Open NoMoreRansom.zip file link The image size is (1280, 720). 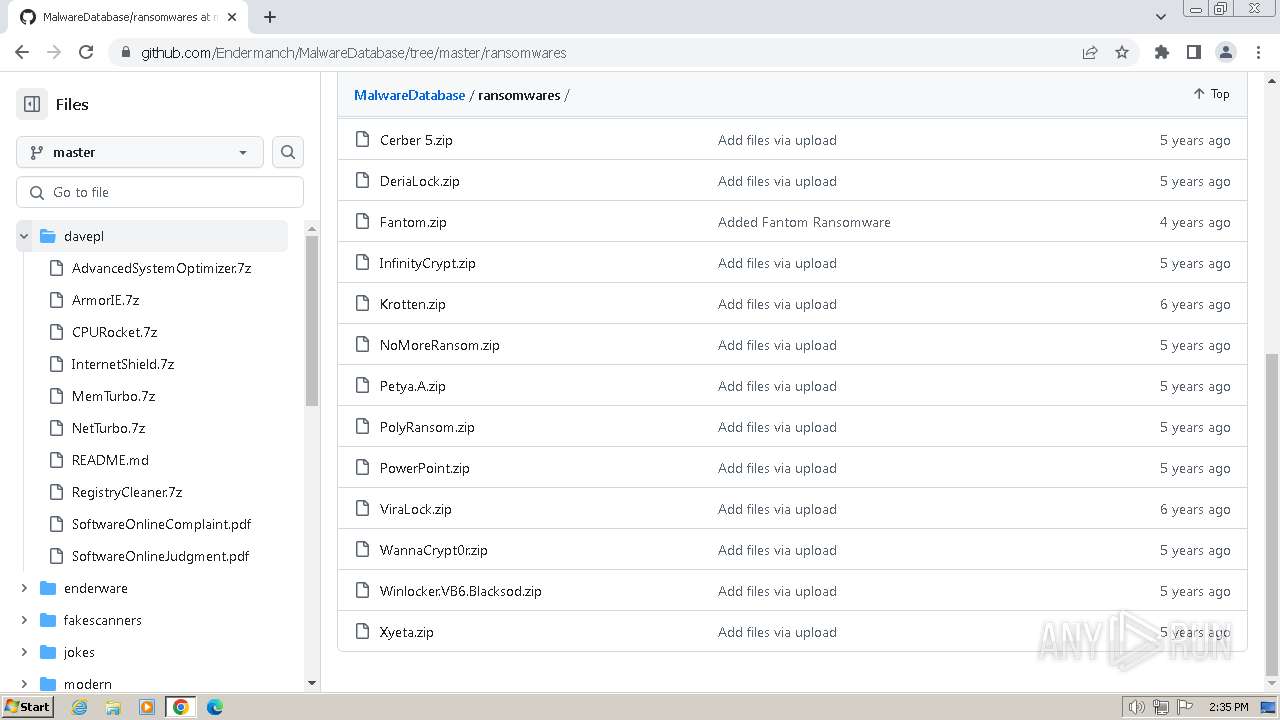[x=440, y=345]
